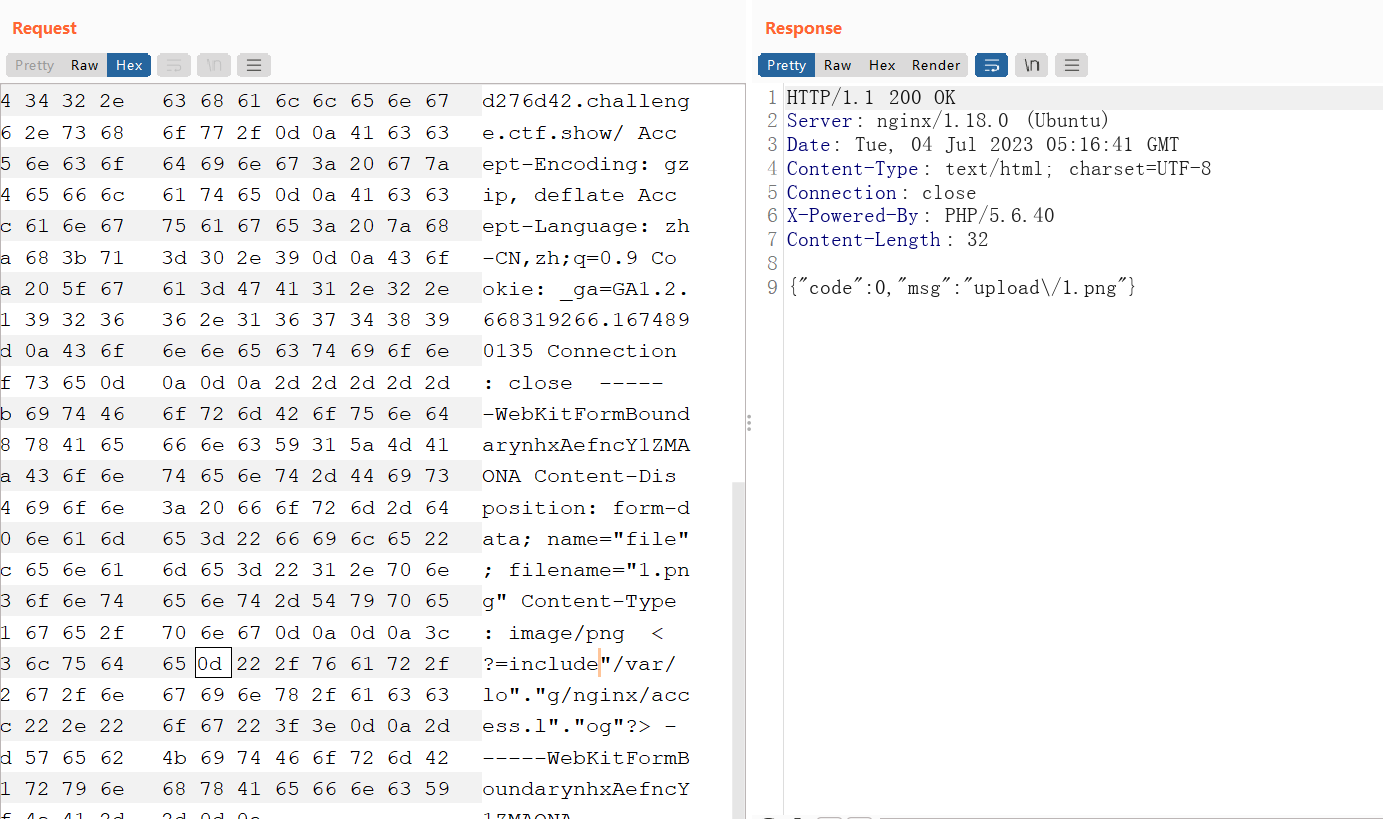Click the ASCII text 'ONA Content-Dis'
Viewport: 1383px width, 819px height.
[579, 476]
